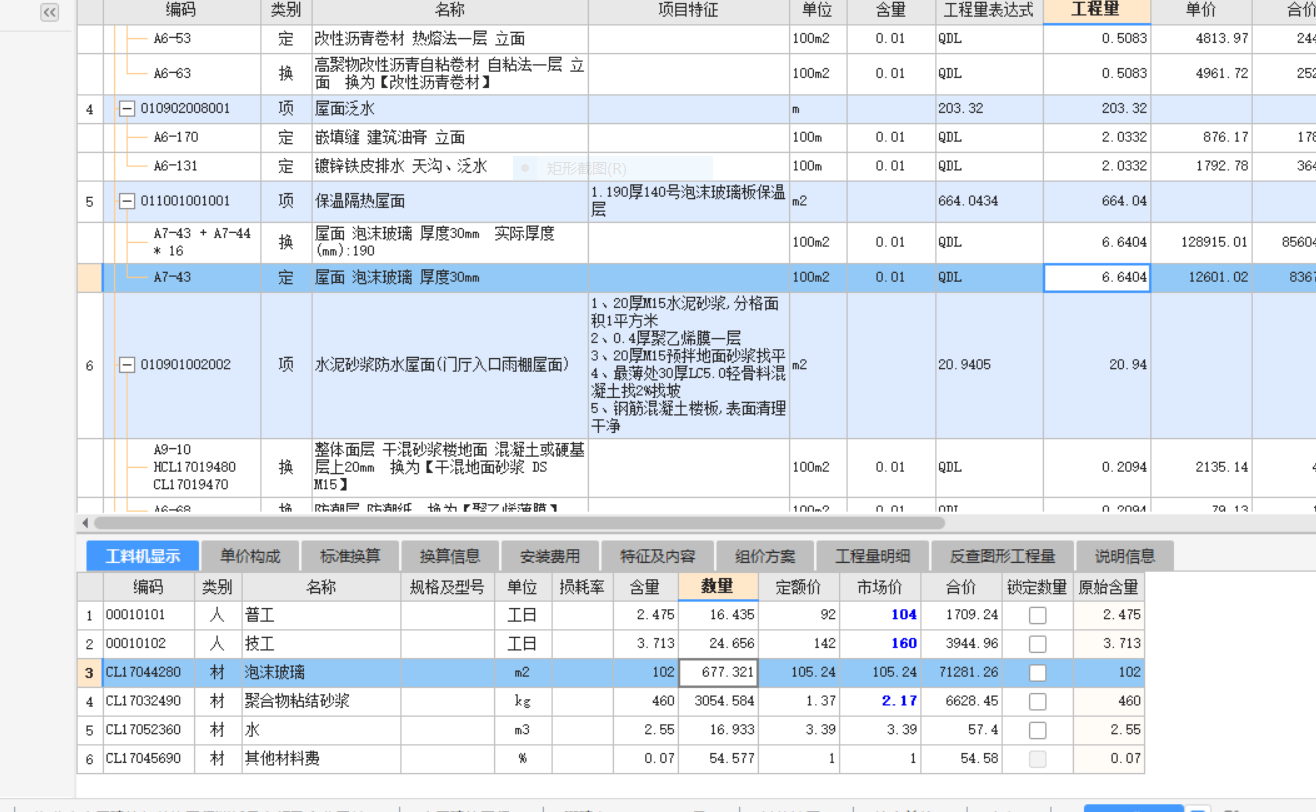Click the 128915.01 unit price cell

click(x=1200, y=243)
